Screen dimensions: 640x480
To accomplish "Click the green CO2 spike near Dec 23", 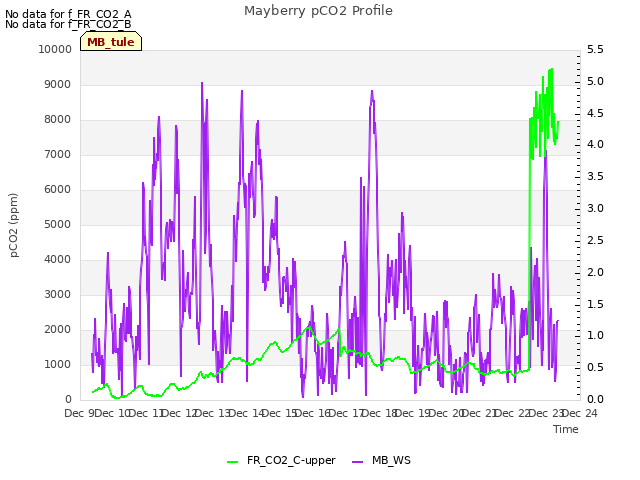I will coord(551,70).
